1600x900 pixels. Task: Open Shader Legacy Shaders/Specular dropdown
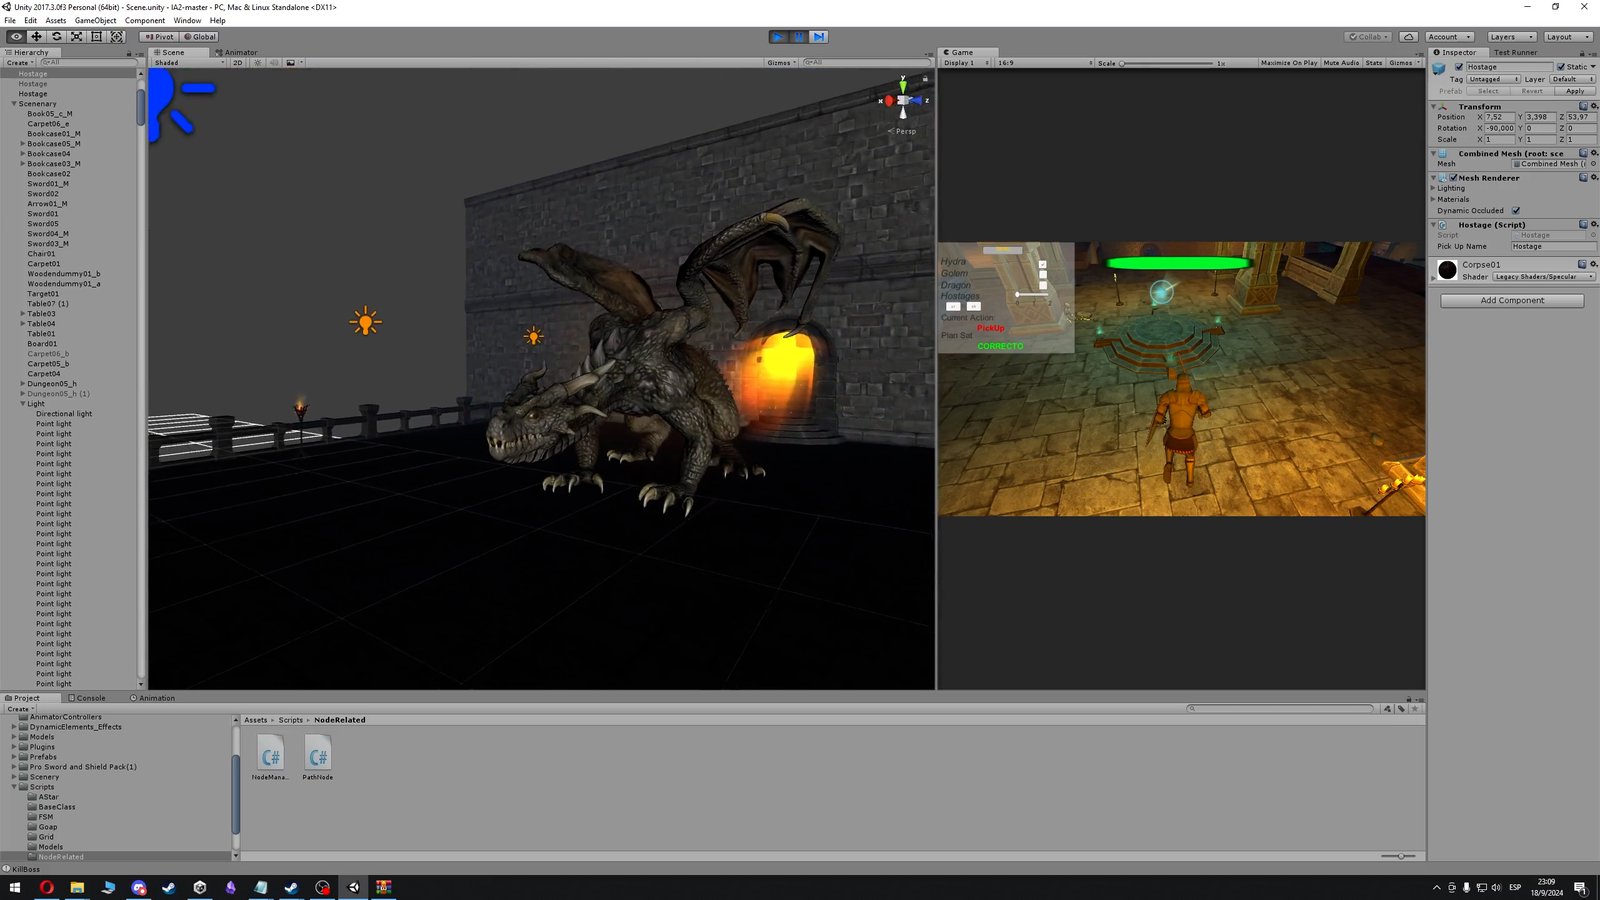(x=1544, y=277)
